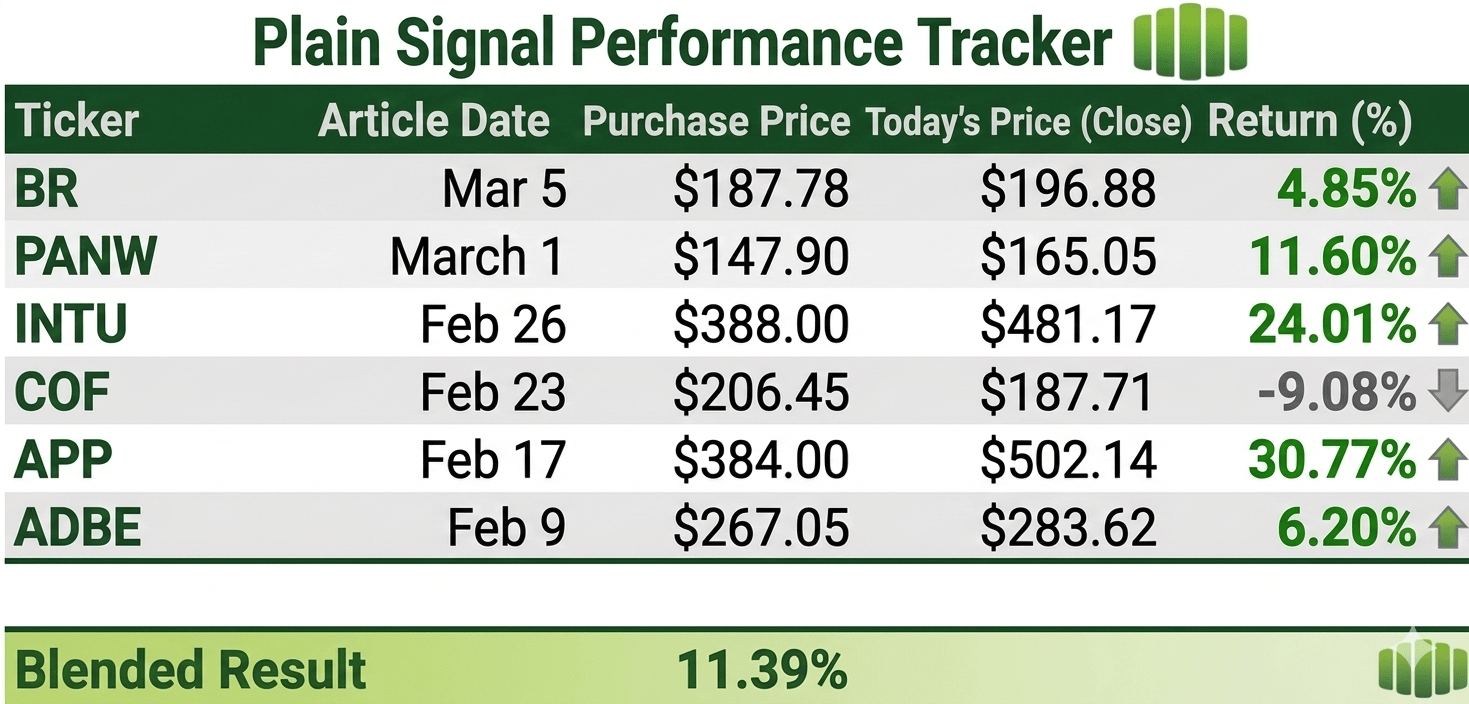Click the Return (%) column header

[1310, 121]
